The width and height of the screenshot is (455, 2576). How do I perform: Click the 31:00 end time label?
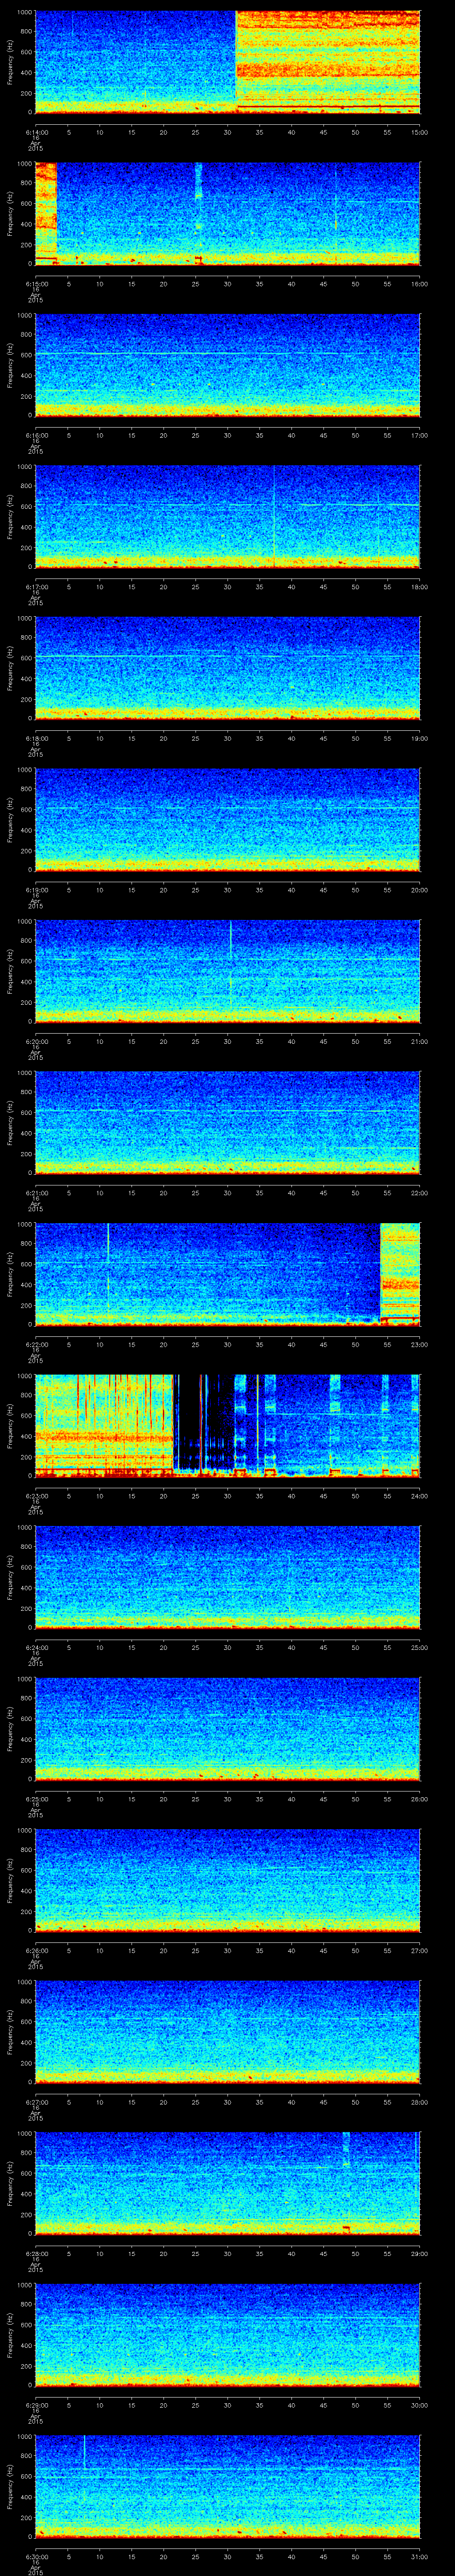(420, 2557)
